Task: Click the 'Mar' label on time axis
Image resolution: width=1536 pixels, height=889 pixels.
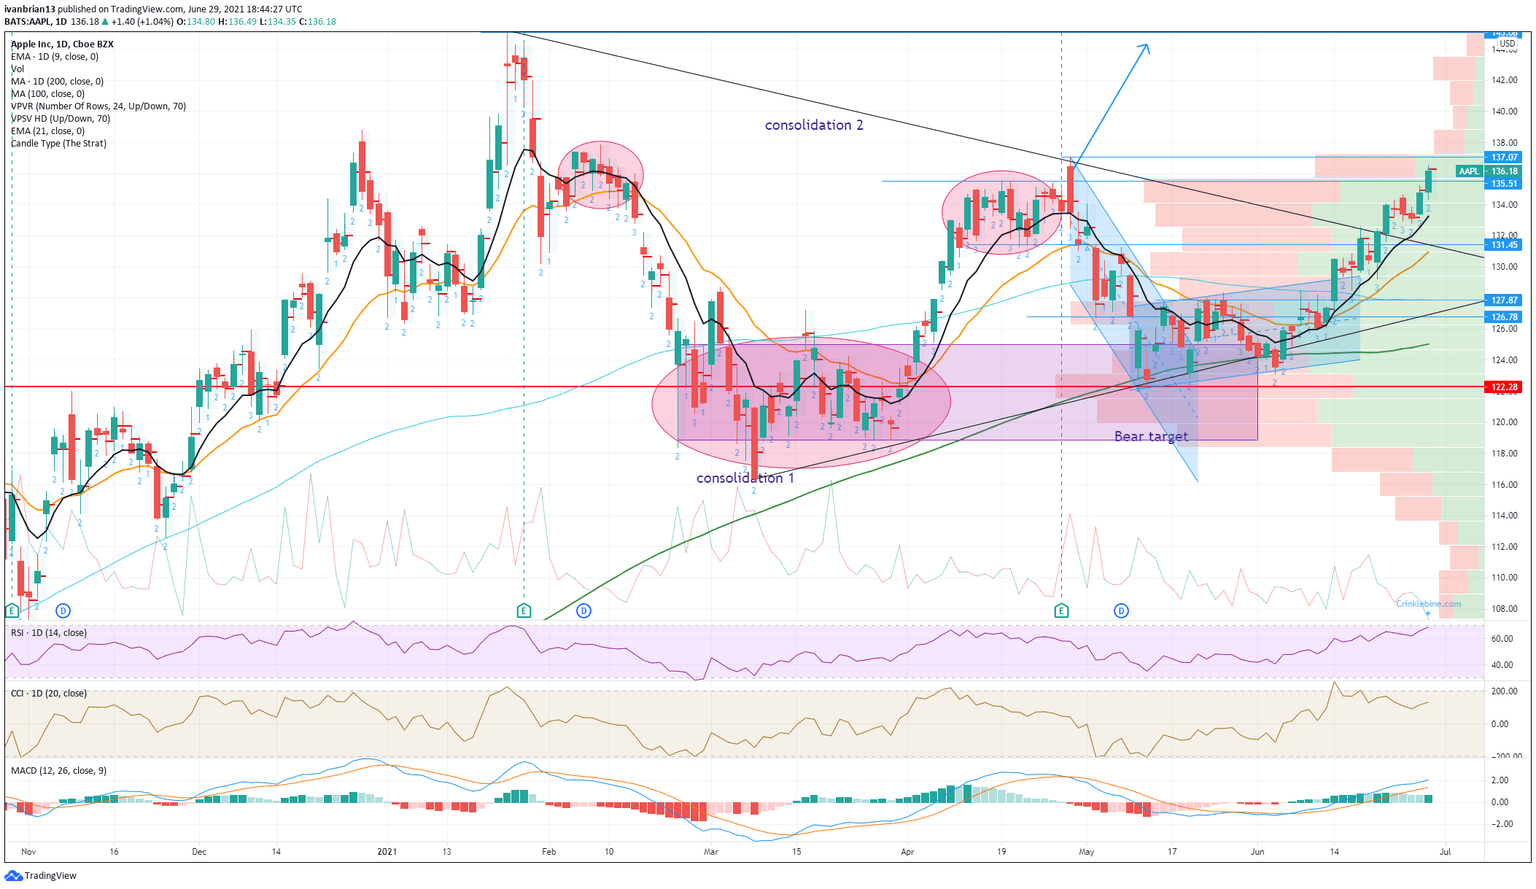Action: click(711, 852)
